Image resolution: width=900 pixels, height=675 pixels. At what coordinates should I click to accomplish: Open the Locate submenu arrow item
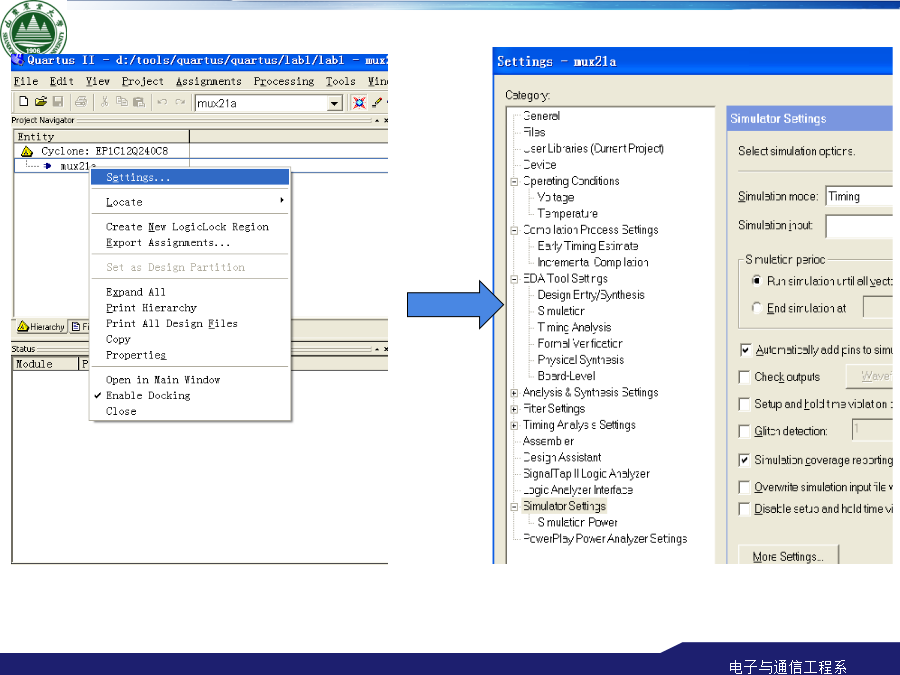[190, 202]
